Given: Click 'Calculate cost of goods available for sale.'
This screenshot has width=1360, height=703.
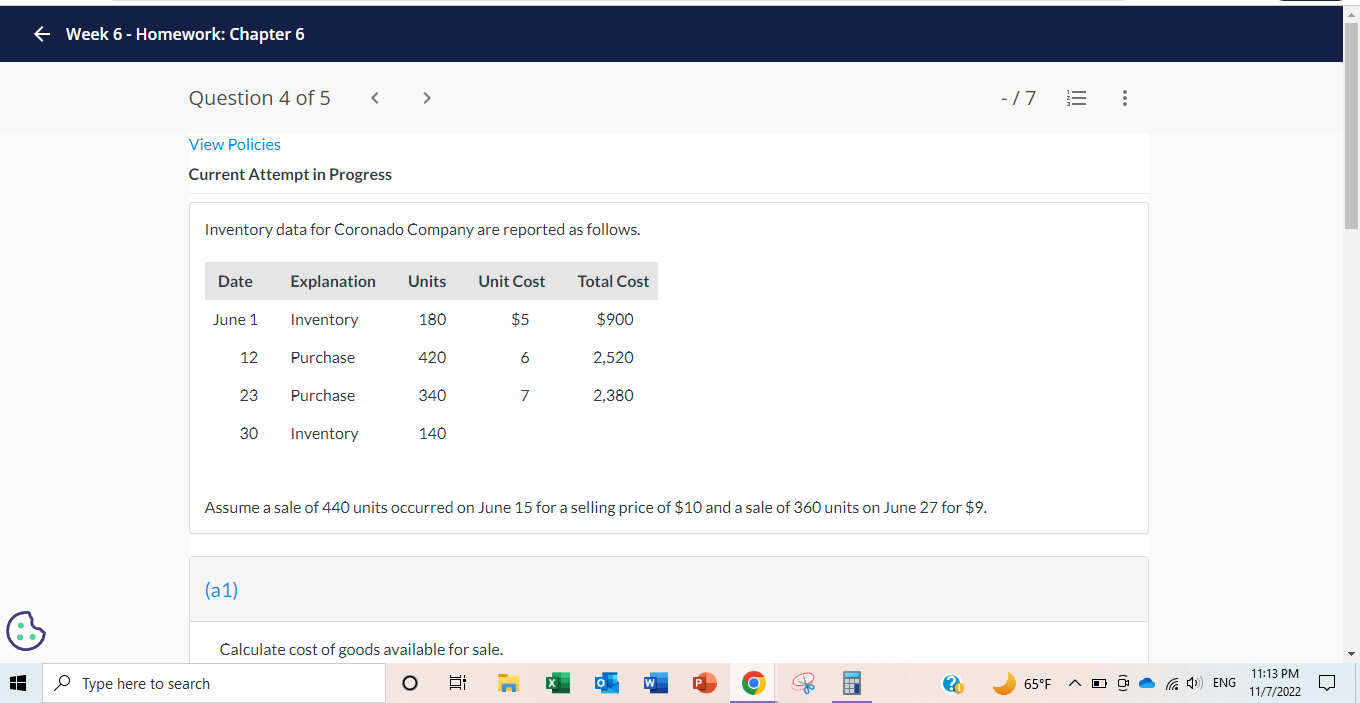Looking at the screenshot, I should click(361, 650).
